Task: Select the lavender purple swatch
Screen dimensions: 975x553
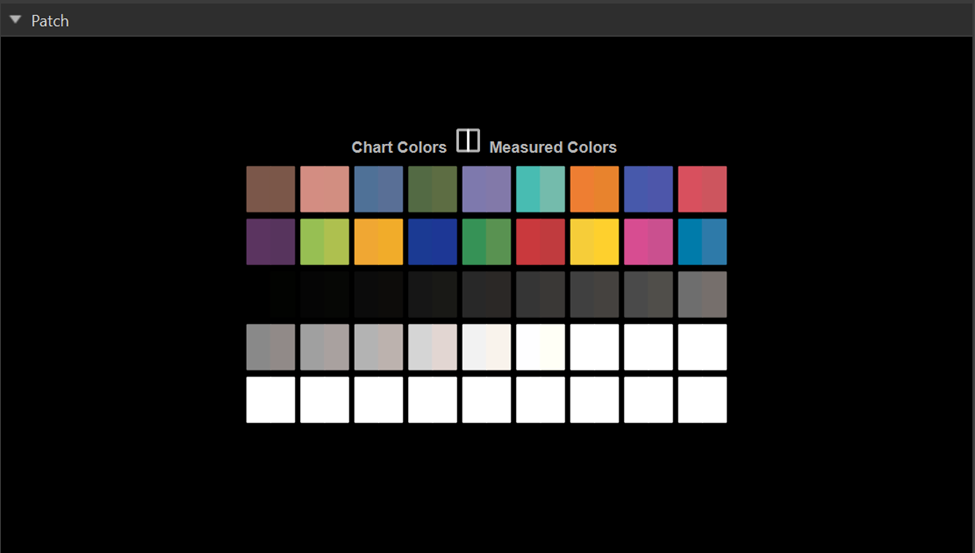Action: point(486,189)
